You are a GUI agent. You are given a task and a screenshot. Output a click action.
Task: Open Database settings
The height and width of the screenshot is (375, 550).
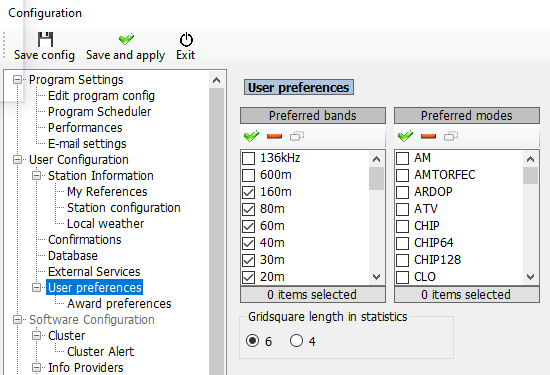click(73, 256)
